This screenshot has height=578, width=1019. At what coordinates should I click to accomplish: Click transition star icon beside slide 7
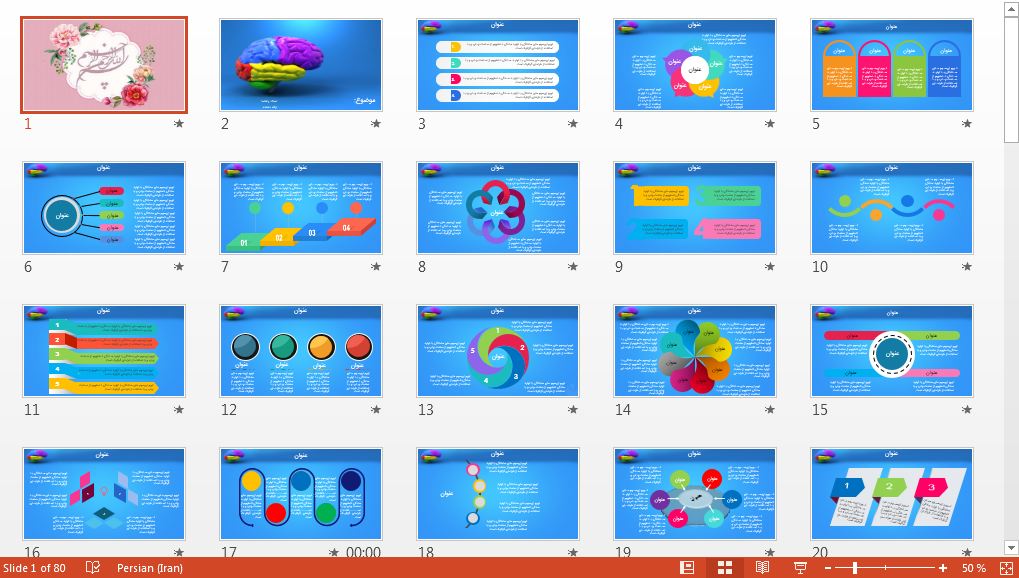coord(376,267)
